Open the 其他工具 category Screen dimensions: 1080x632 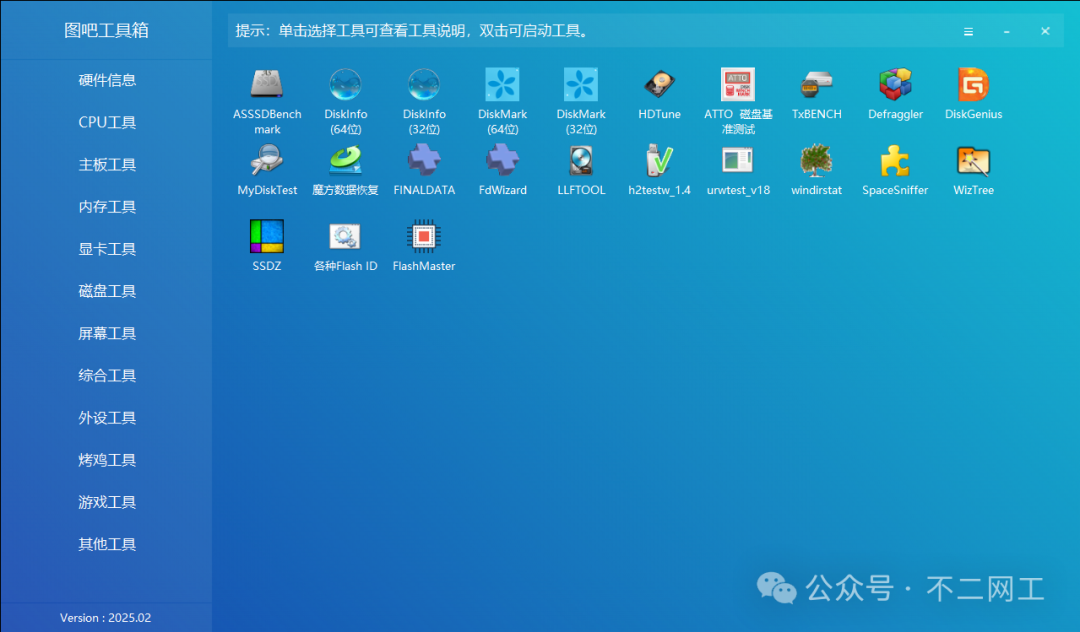pos(107,544)
